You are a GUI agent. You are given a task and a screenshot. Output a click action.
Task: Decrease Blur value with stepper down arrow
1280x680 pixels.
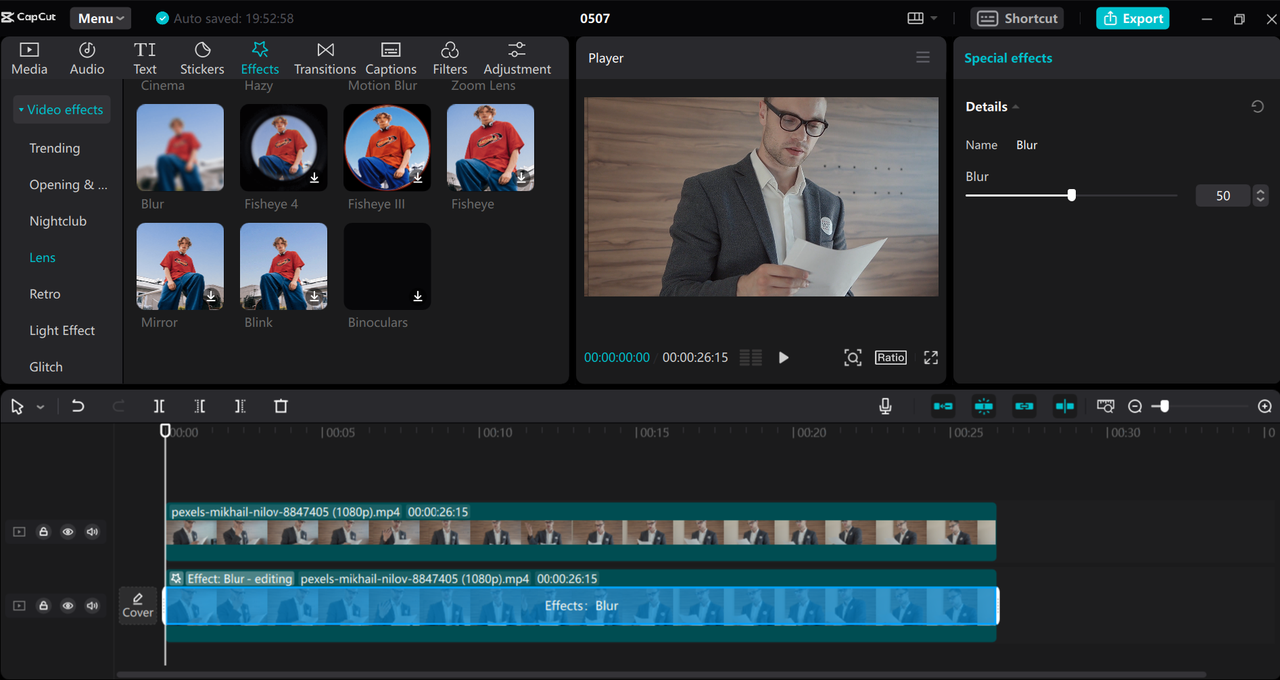coord(1260,201)
